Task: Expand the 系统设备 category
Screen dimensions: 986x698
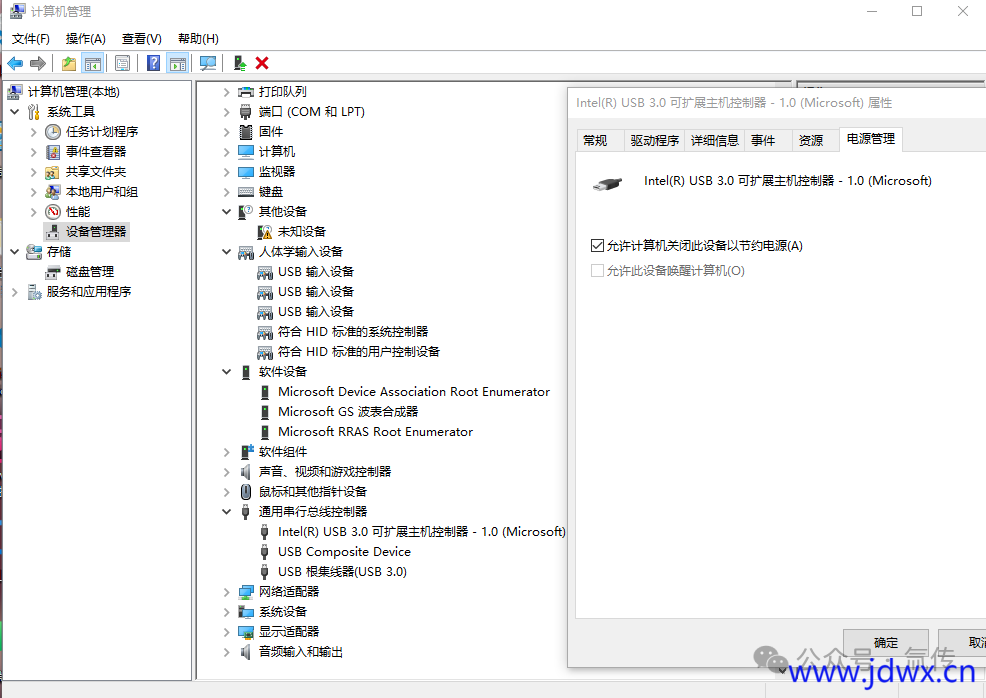Action: coord(226,612)
